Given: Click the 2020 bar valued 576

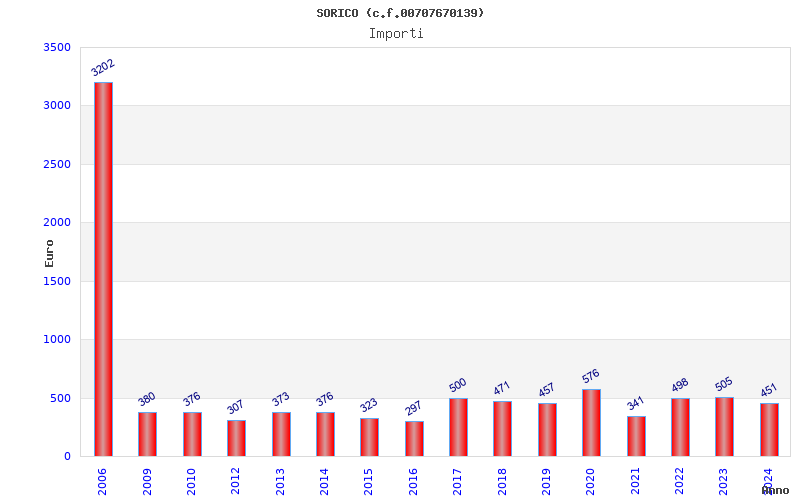Looking at the screenshot, I should tap(591, 422).
